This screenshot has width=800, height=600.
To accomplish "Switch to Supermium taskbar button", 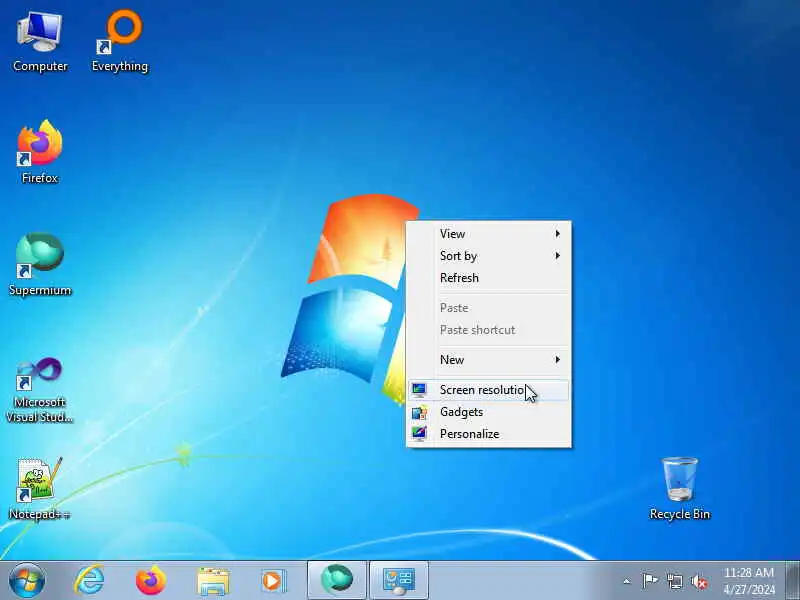I will tap(337, 580).
